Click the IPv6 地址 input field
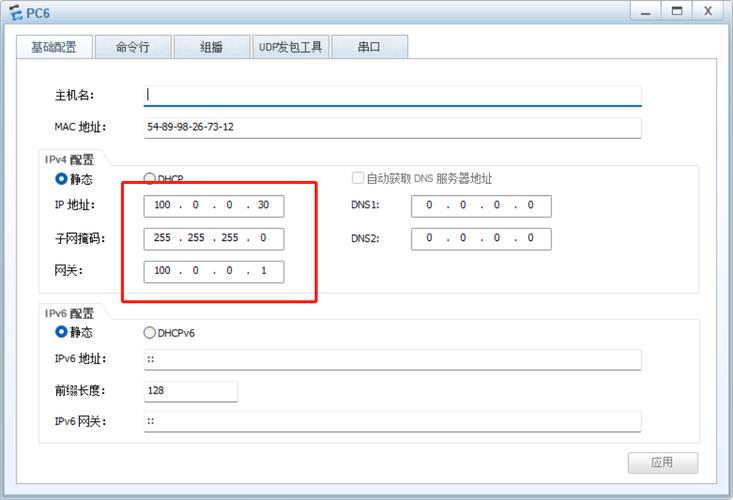Screen dimensions: 733x500 coord(392,359)
